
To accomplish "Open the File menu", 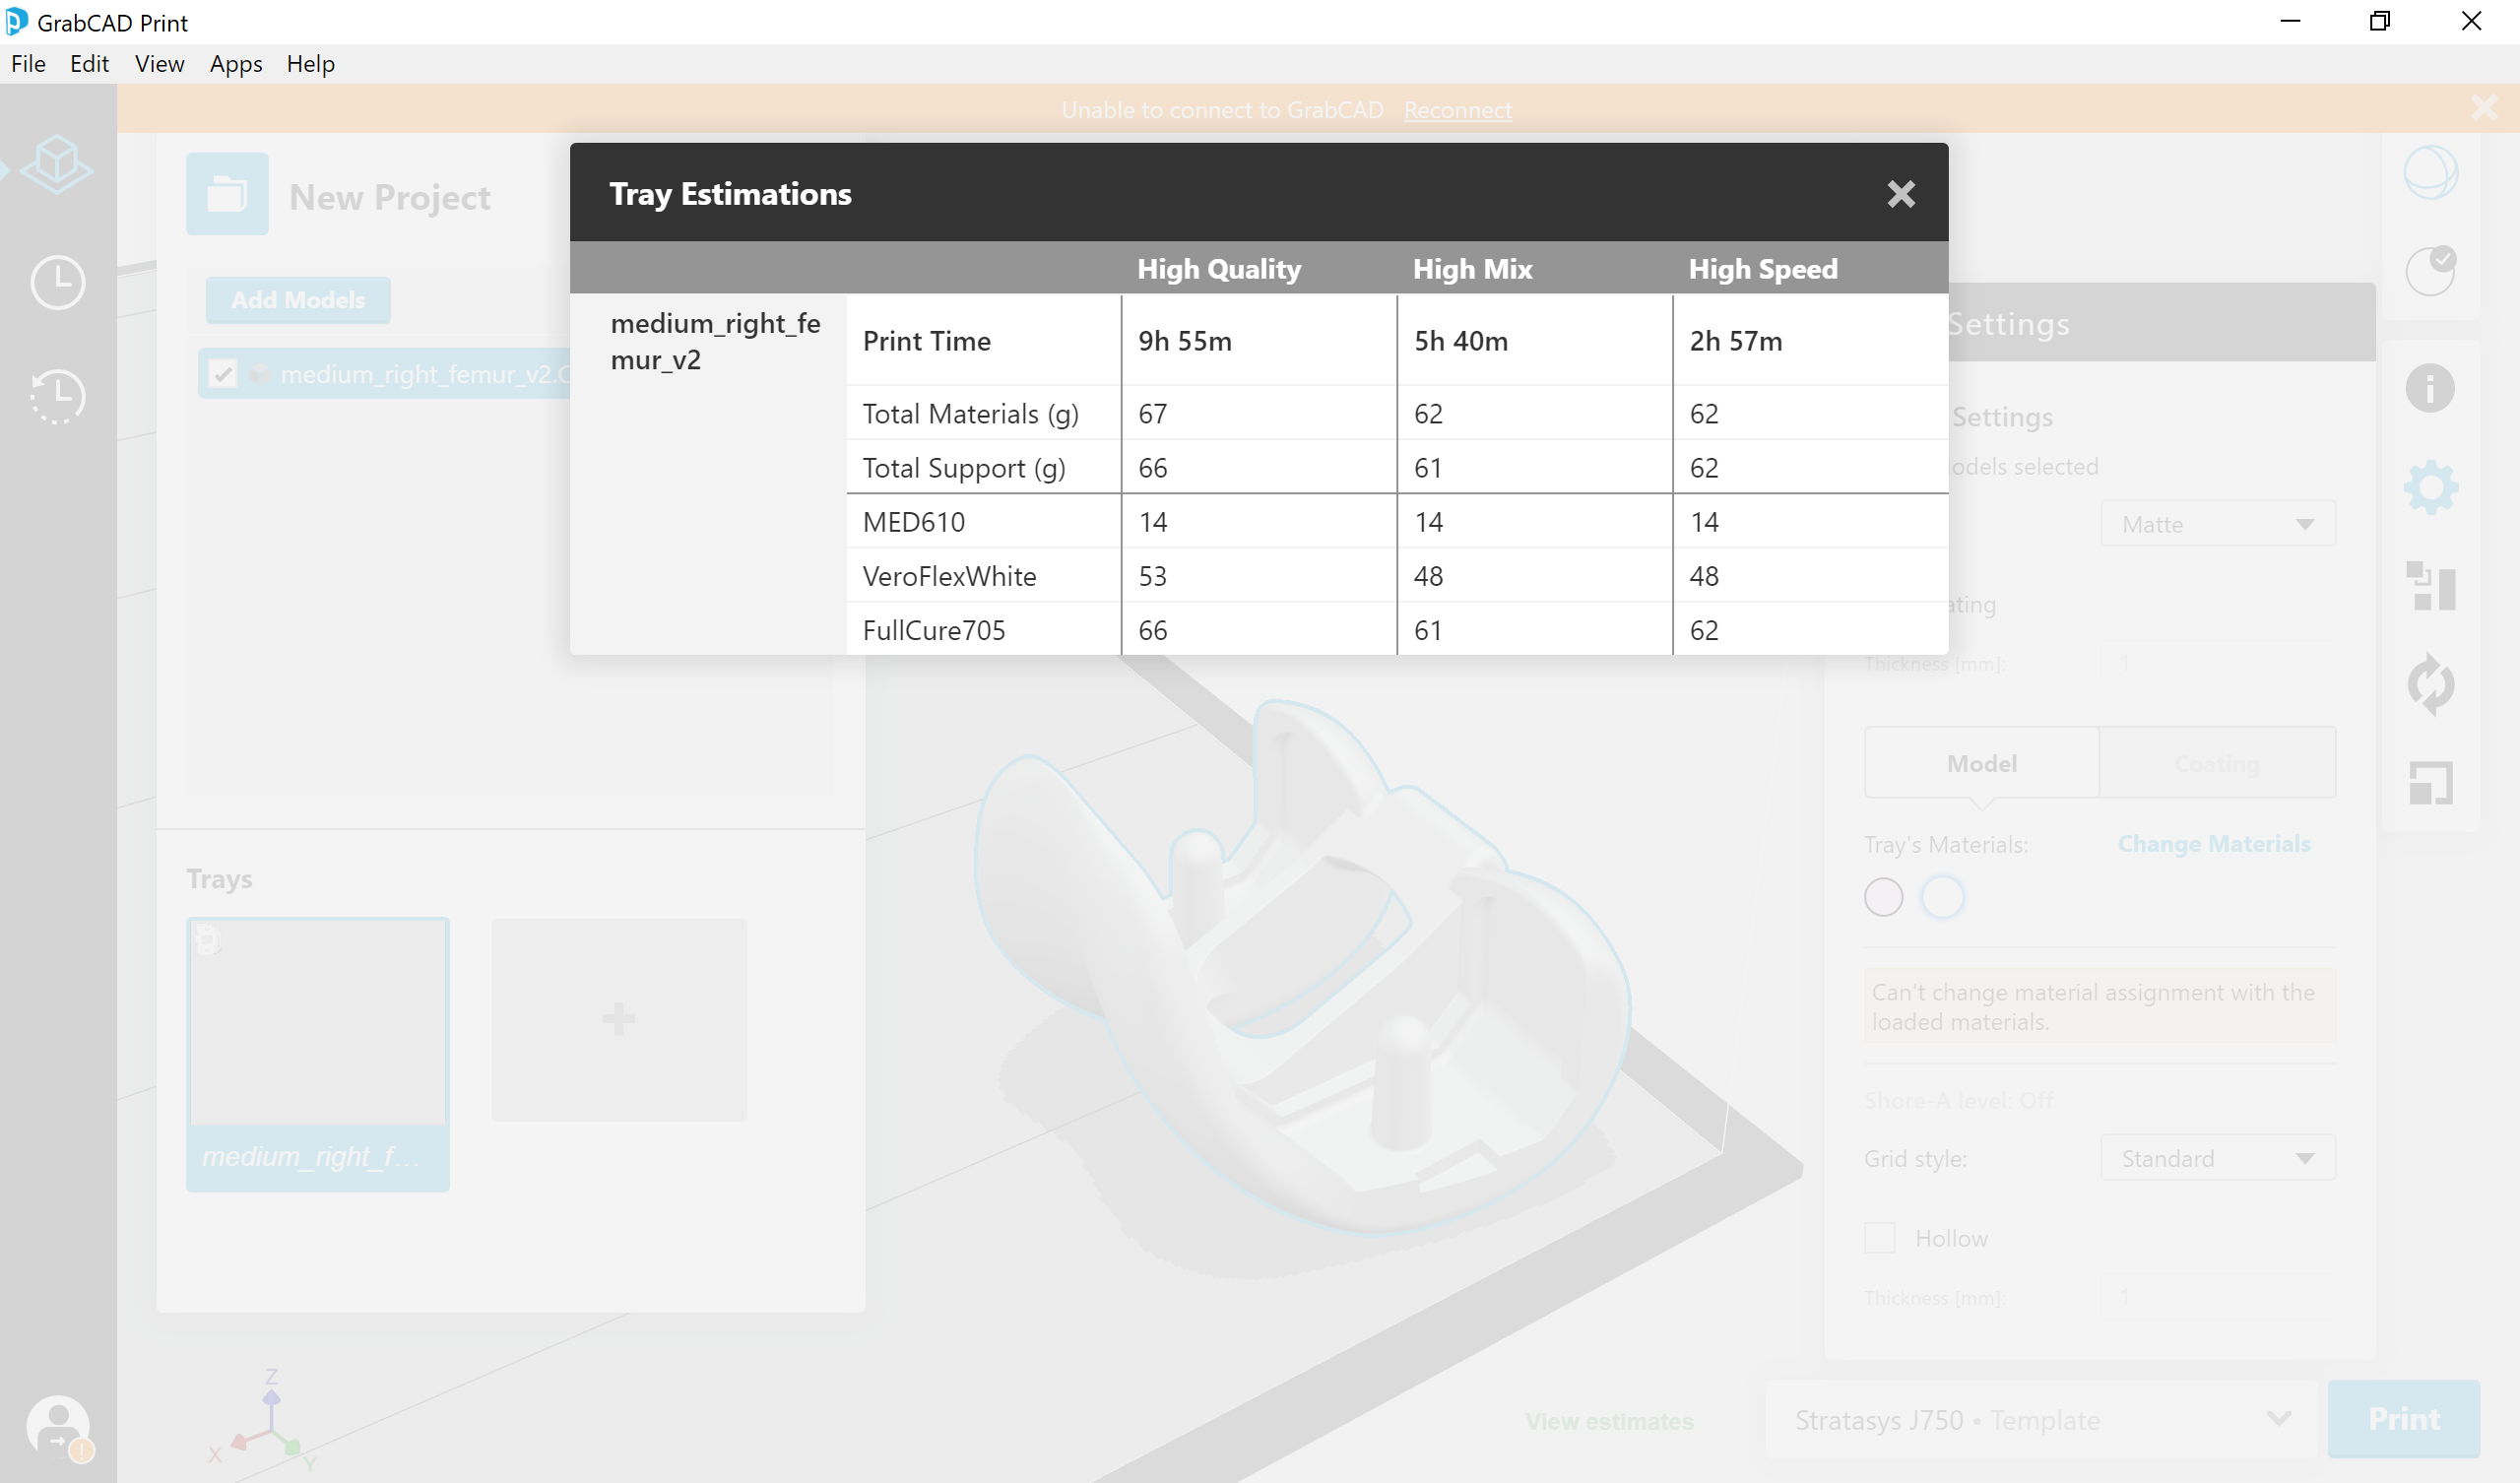I will 28,64.
